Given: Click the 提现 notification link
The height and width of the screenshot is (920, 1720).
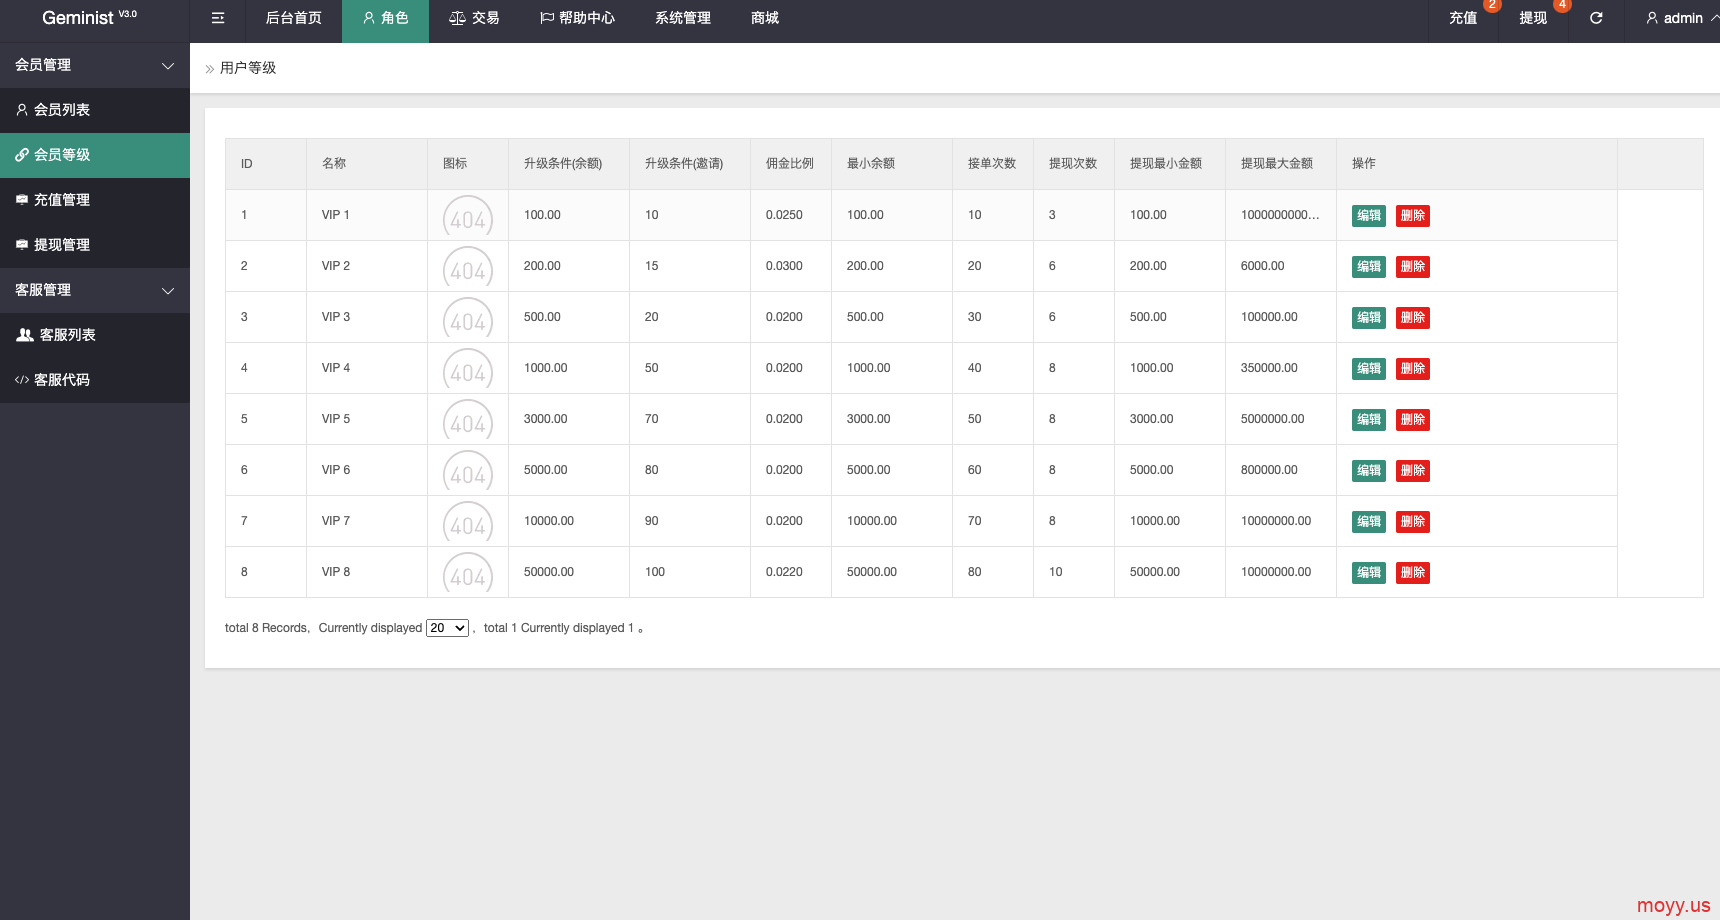Looking at the screenshot, I should point(1533,18).
